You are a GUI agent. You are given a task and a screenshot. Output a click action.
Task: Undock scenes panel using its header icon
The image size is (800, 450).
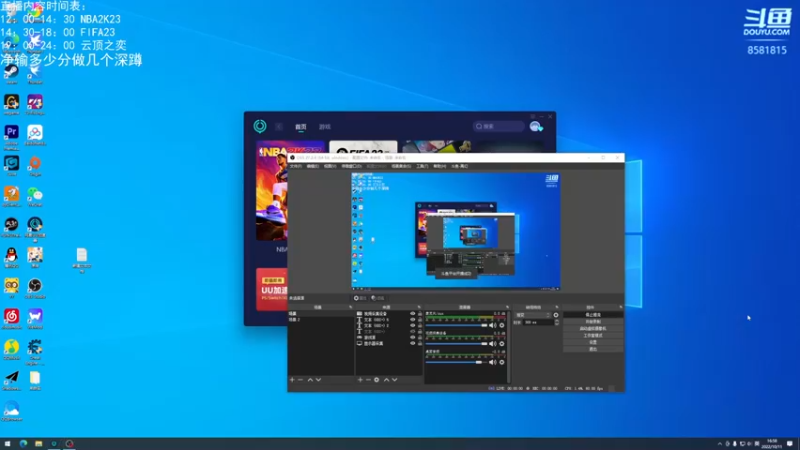click(x=351, y=307)
